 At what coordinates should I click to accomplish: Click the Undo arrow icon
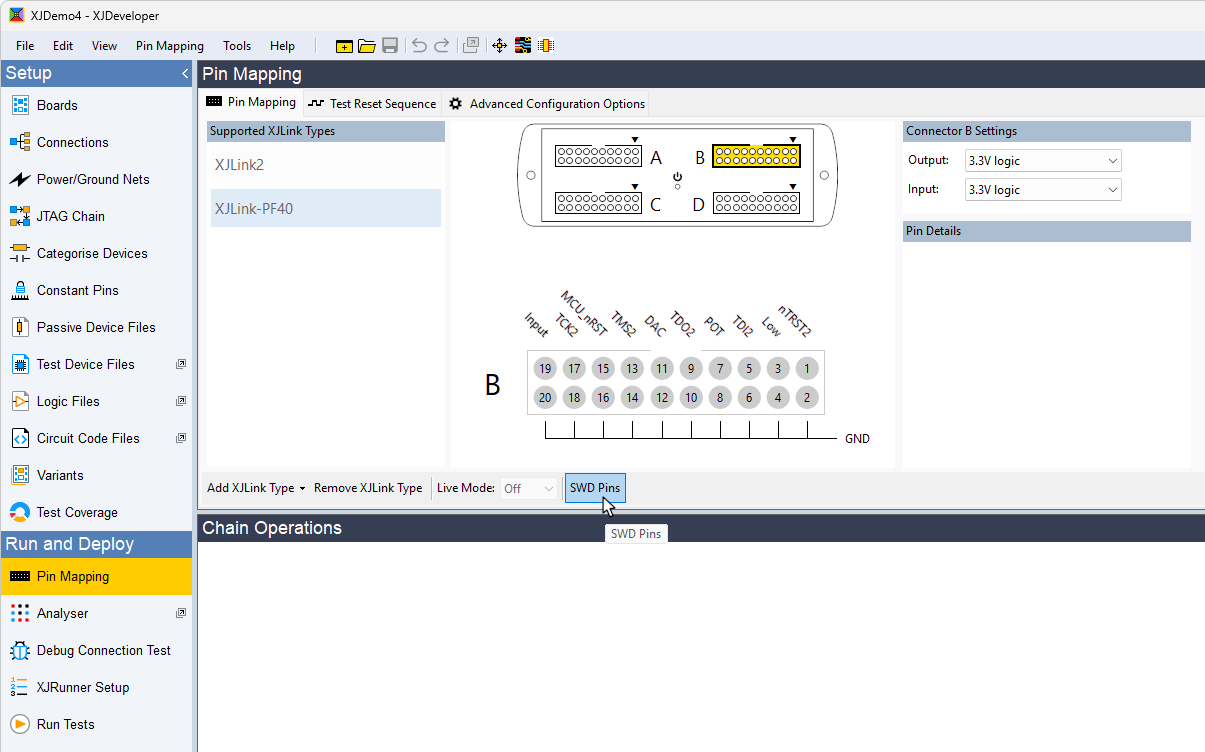(419, 46)
